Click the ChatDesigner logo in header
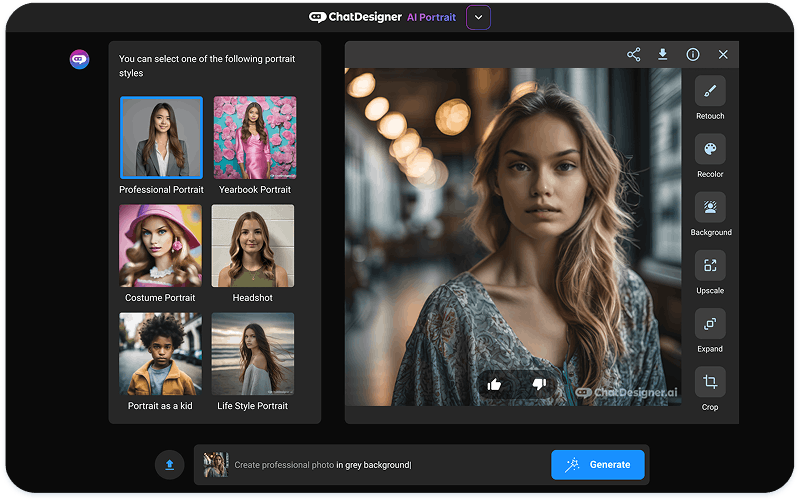 [355, 17]
